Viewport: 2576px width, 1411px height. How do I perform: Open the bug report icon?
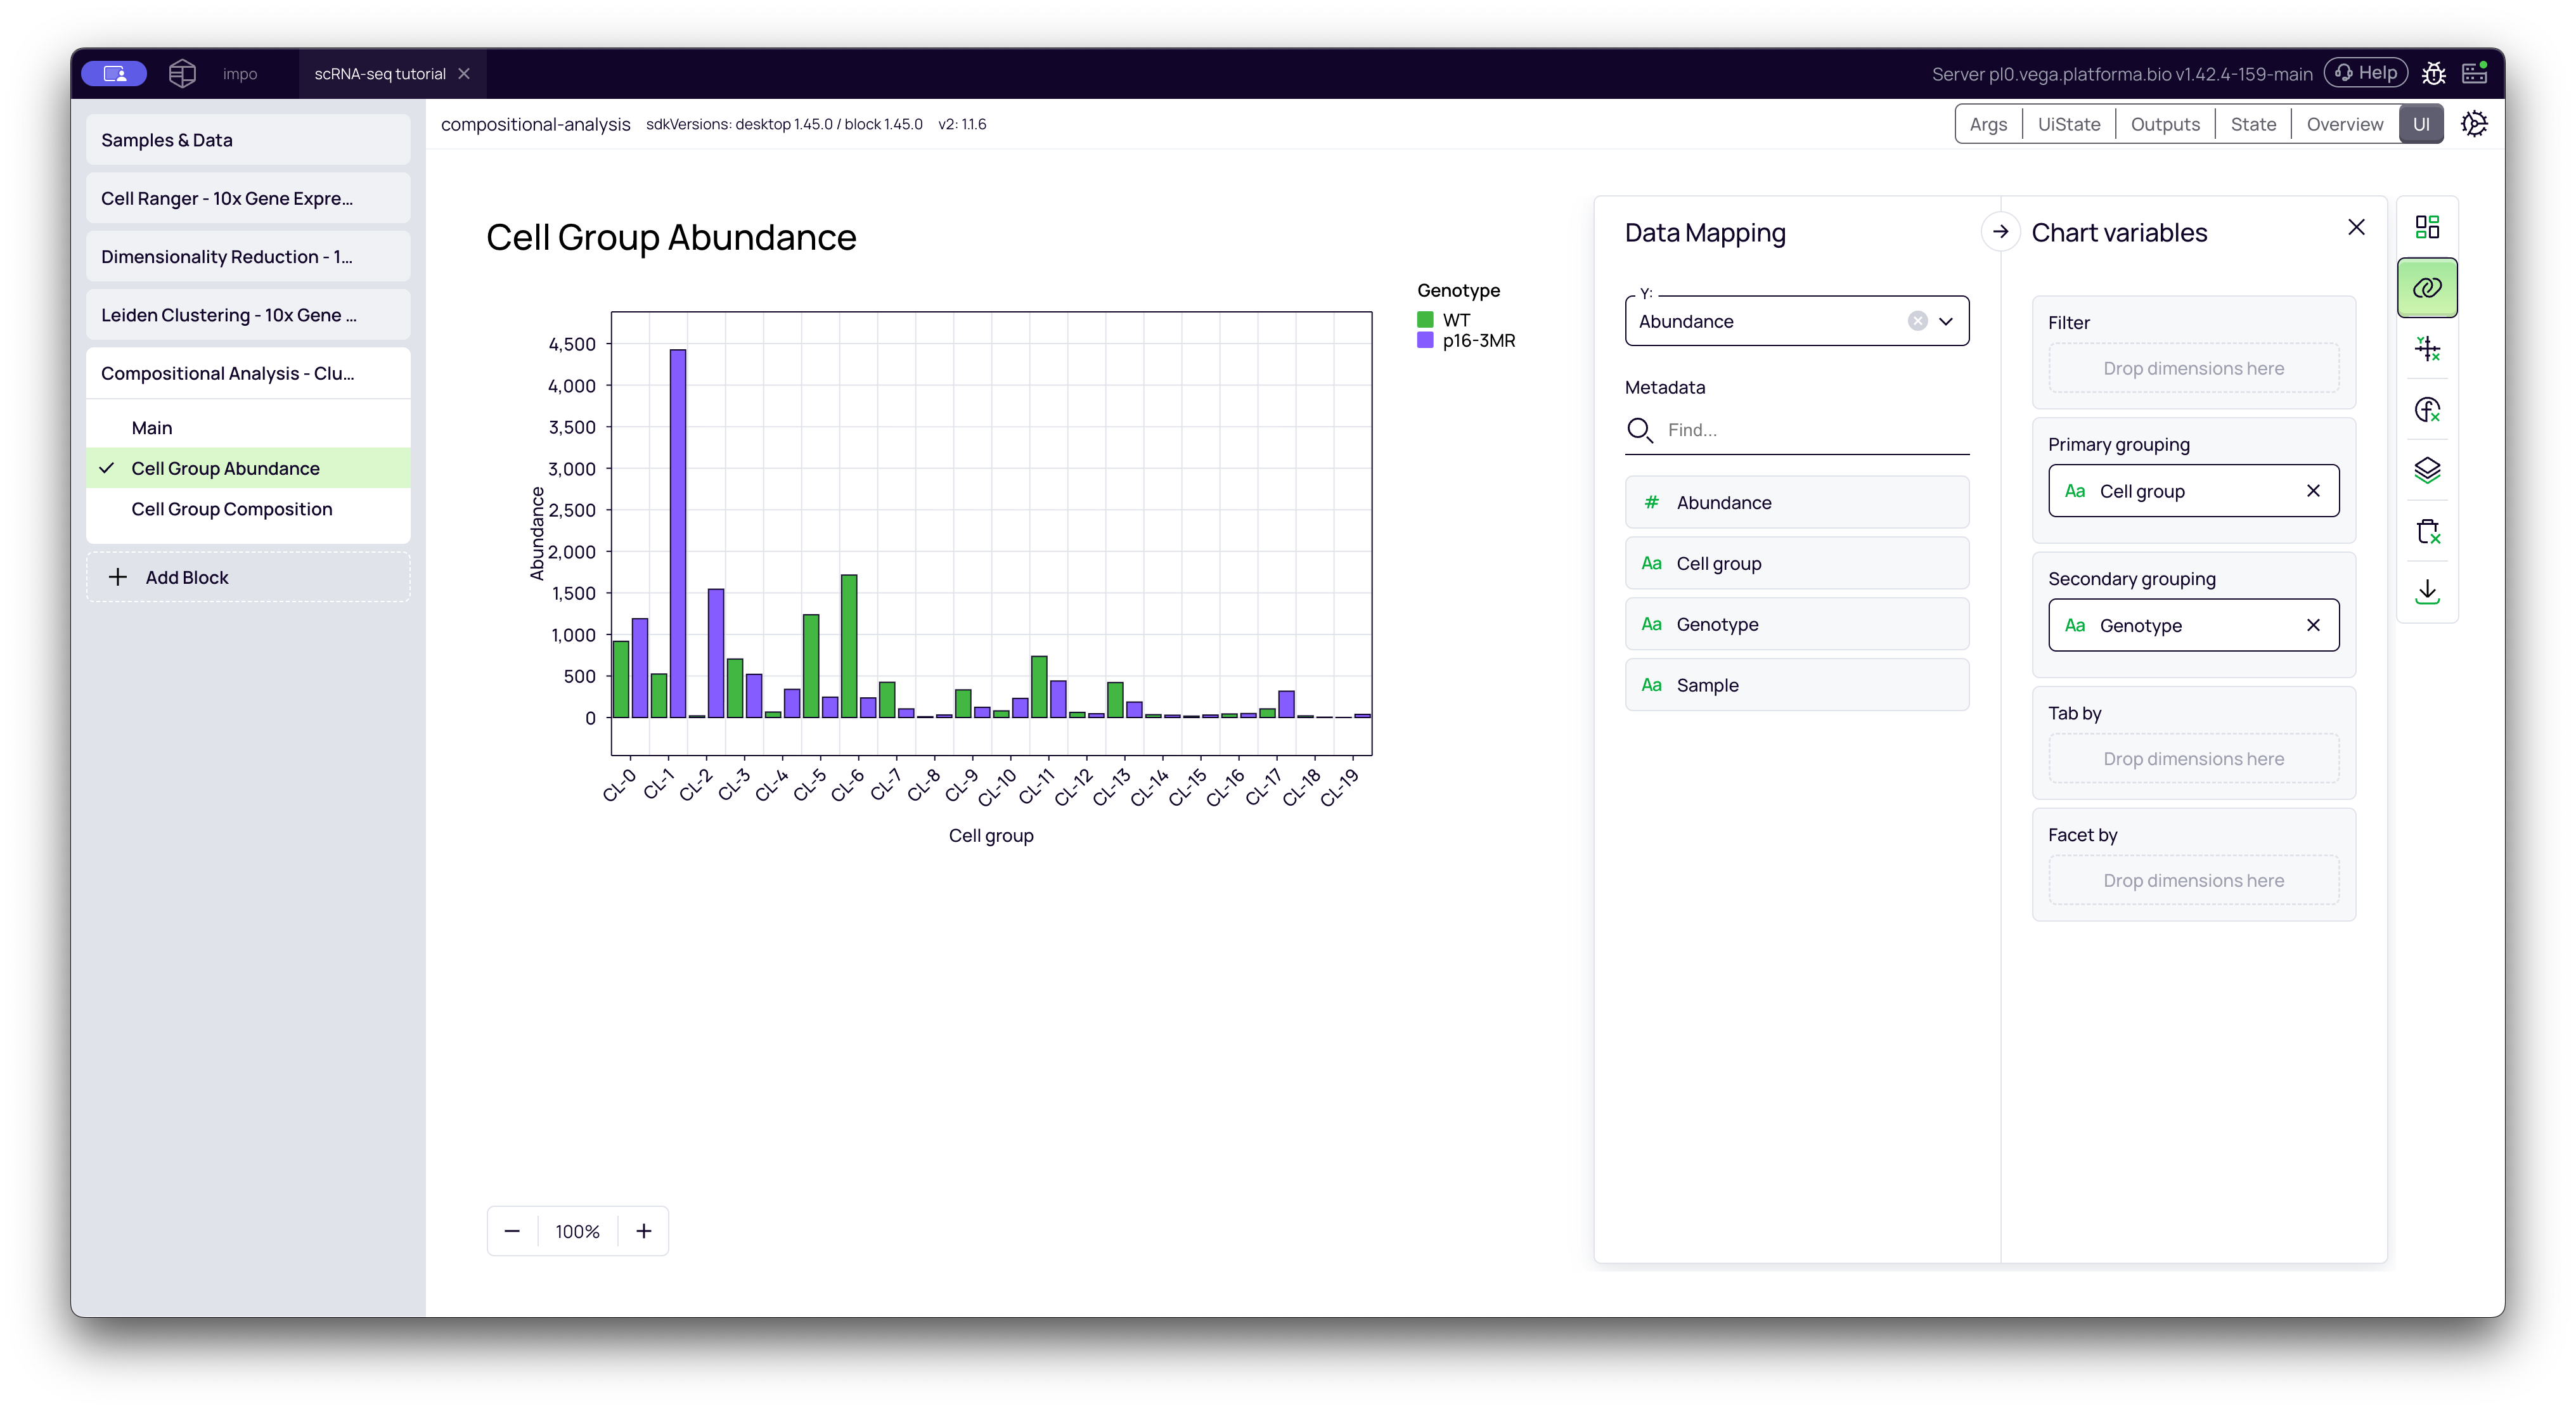2433,73
